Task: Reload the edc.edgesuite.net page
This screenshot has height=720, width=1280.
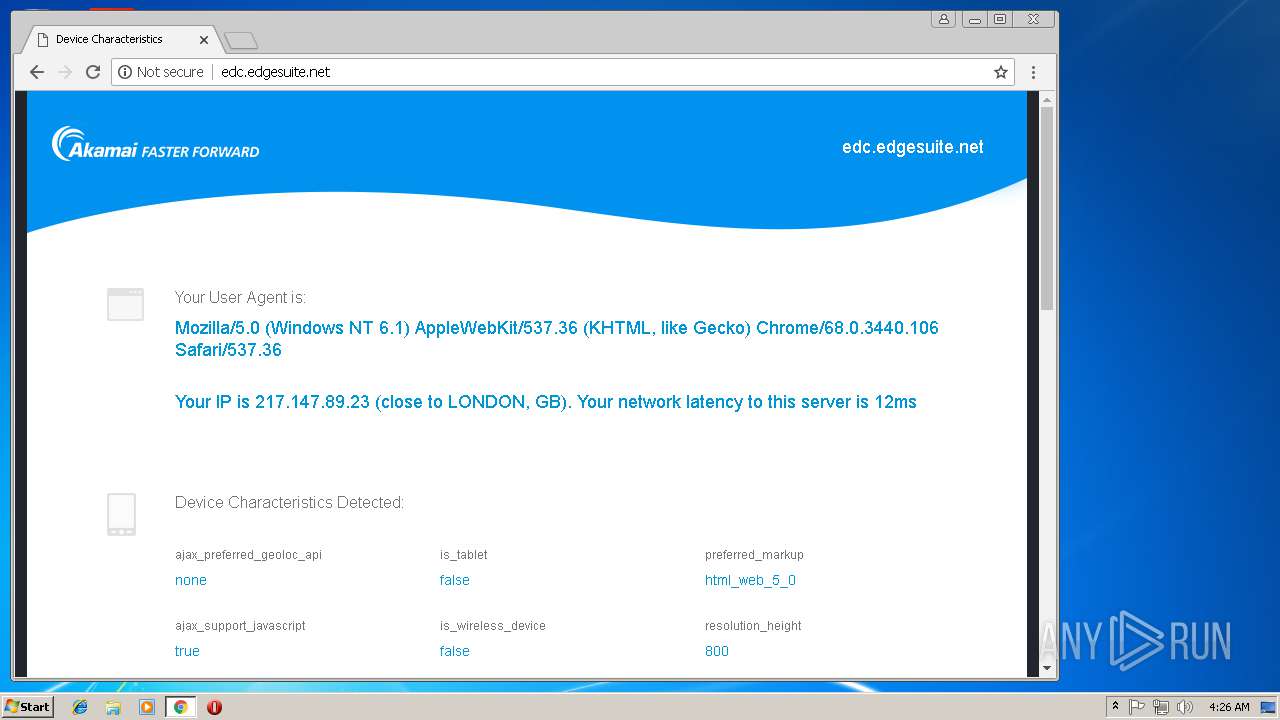Action: (x=93, y=72)
